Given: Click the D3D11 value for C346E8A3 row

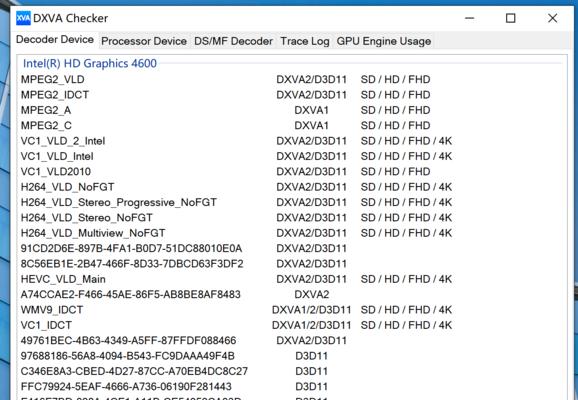Looking at the screenshot, I should click(311, 372).
